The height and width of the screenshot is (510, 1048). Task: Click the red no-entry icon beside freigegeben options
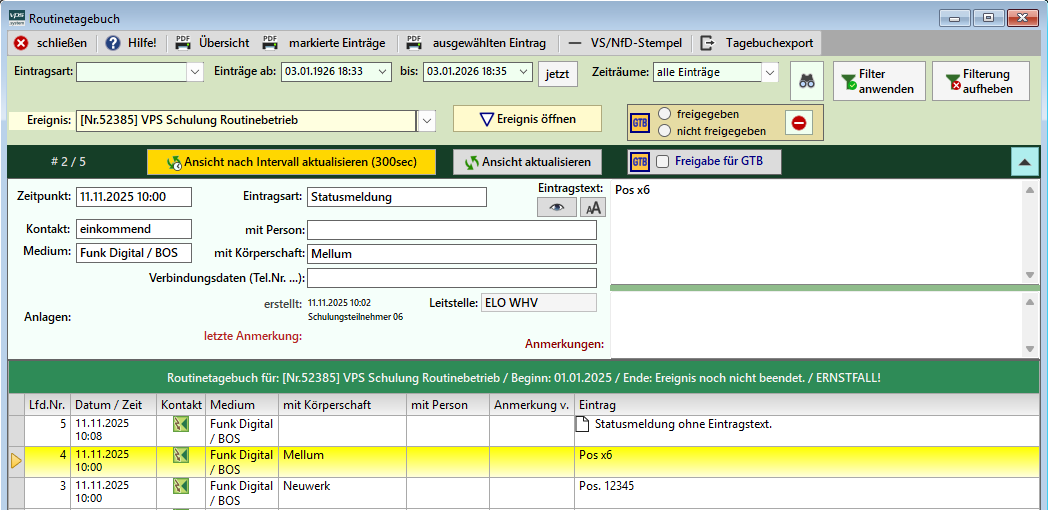point(799,123)
